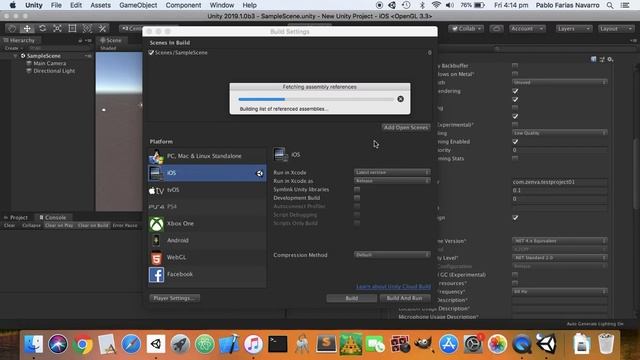Toggle the Stats checkbox in inspector
640x360 pixels.
coord(515,158)
